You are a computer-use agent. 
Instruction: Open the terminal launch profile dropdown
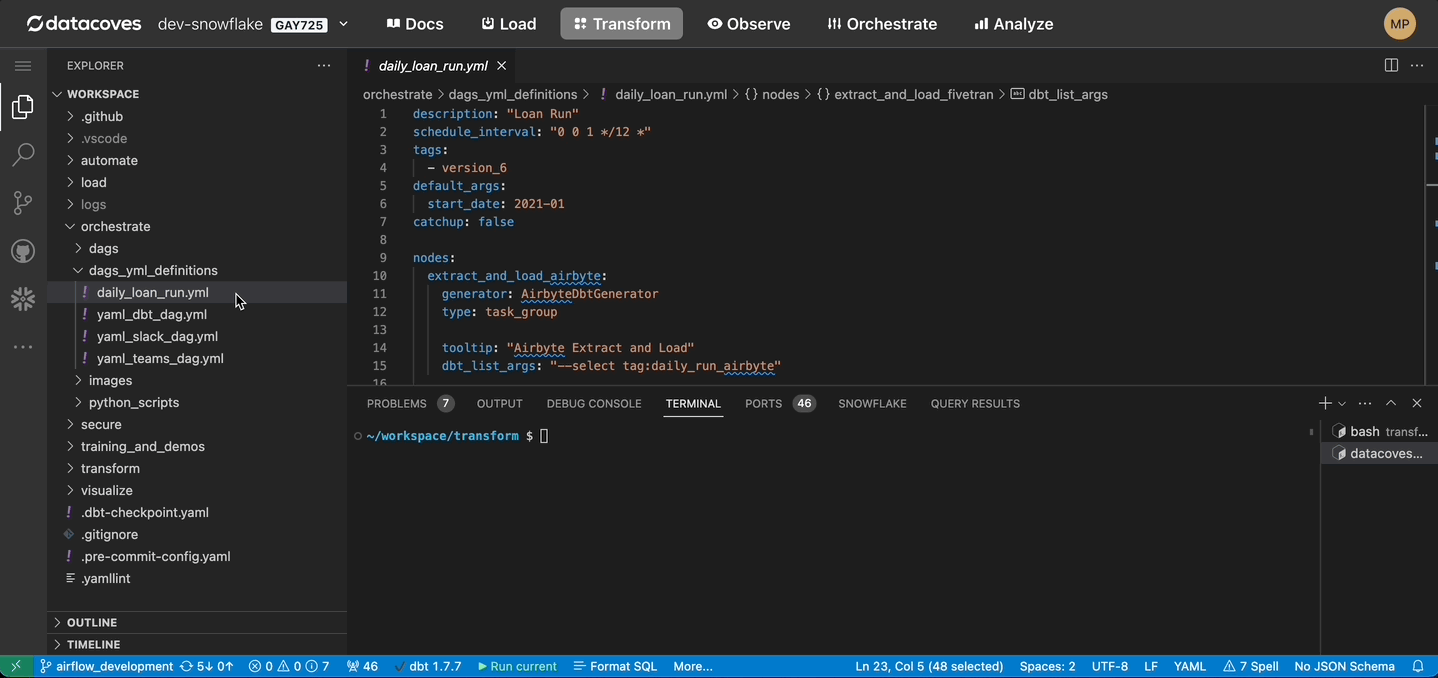pyautogui.click(x=1342, y=403)
